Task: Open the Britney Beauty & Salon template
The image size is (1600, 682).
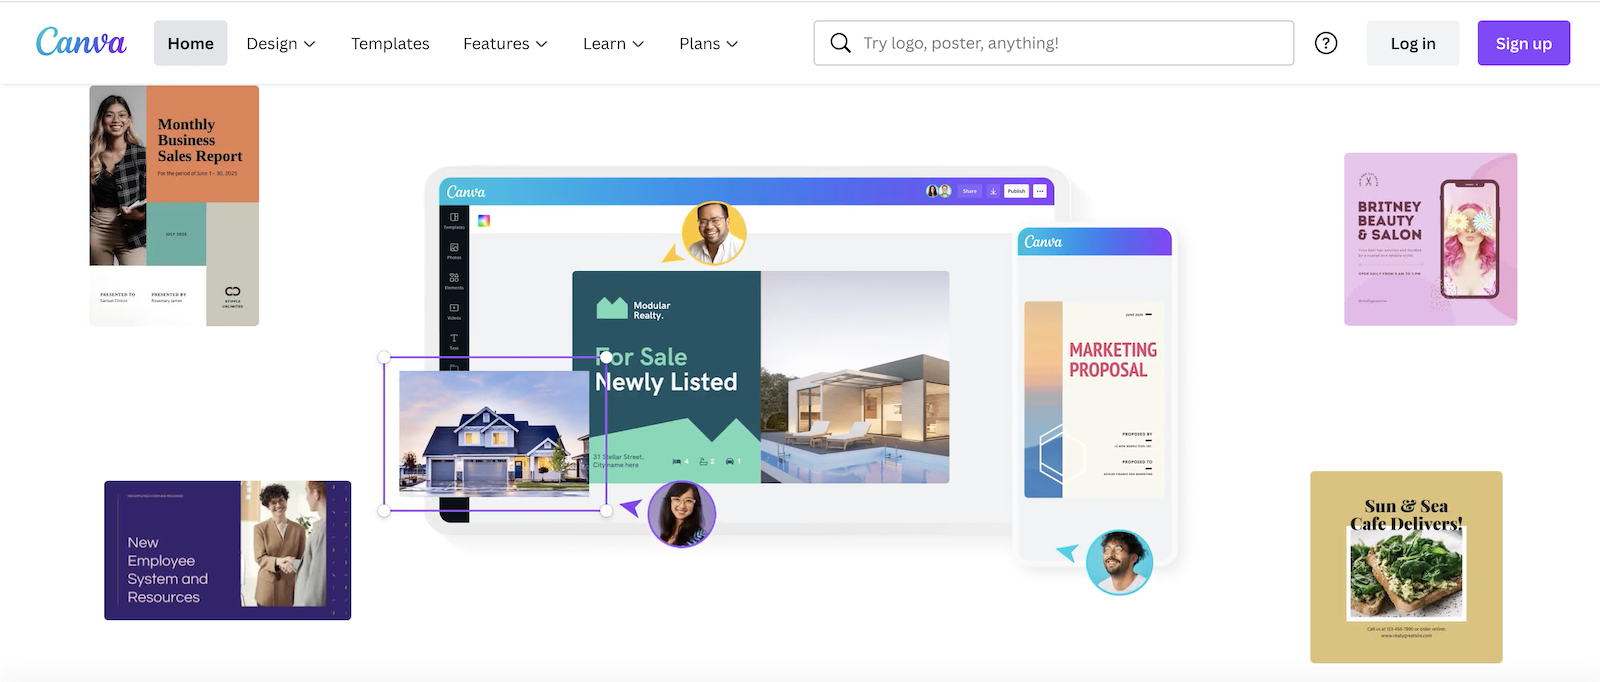Action: tap(1430, 239)
